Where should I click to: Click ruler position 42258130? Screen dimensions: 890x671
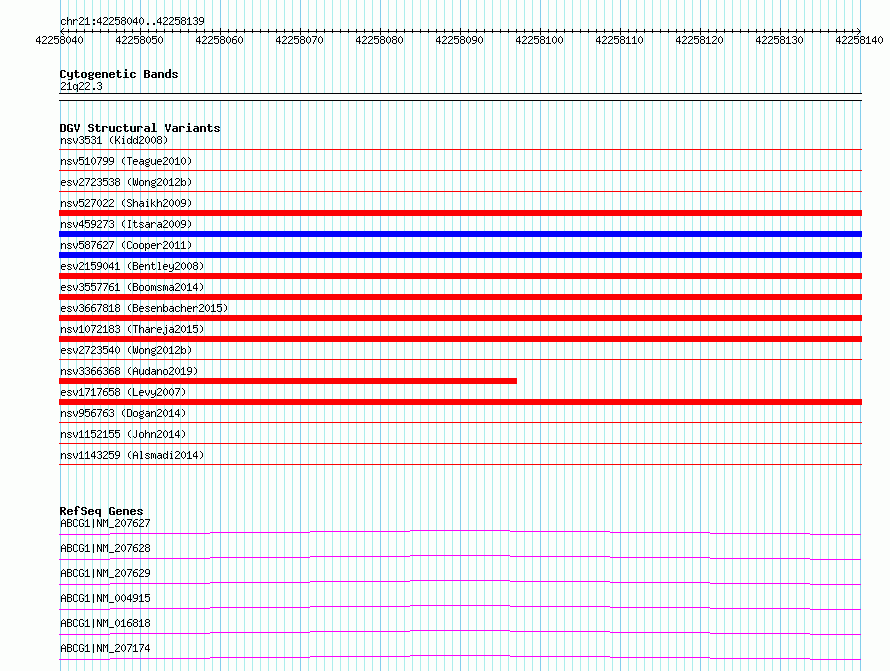click(x=779, y=40)
